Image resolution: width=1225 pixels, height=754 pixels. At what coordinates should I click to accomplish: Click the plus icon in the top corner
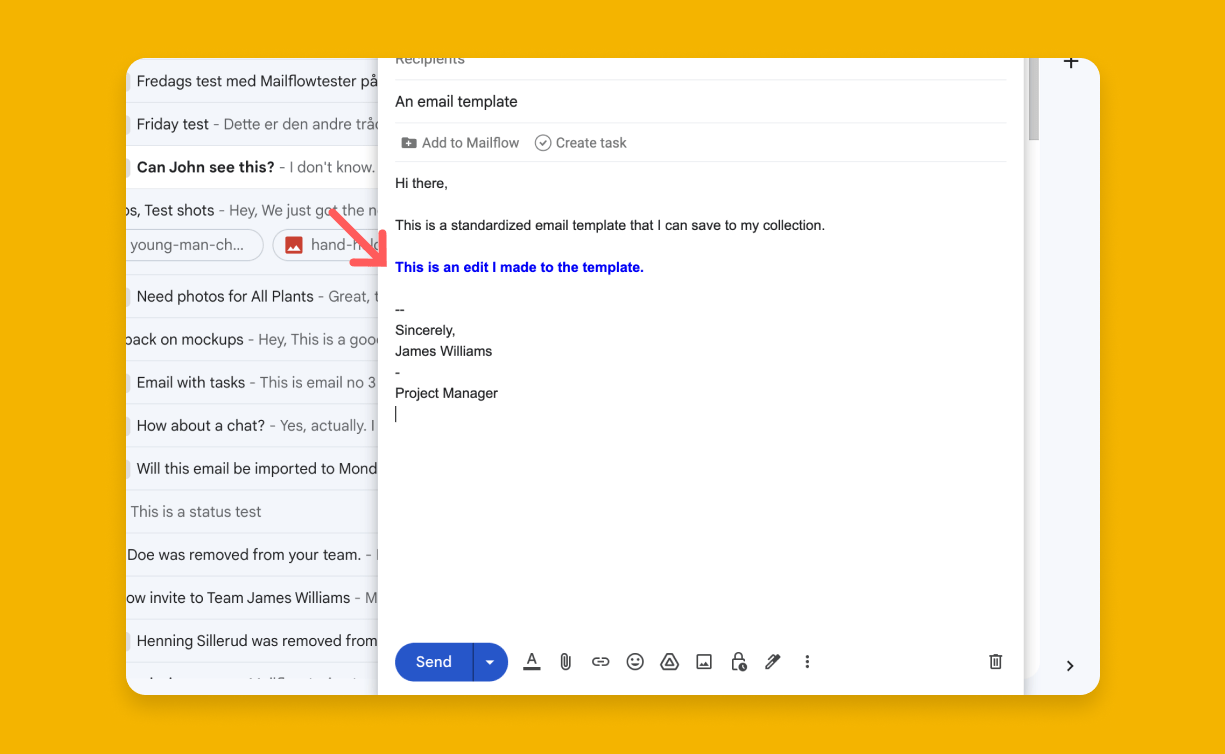tap(1070, 61)
